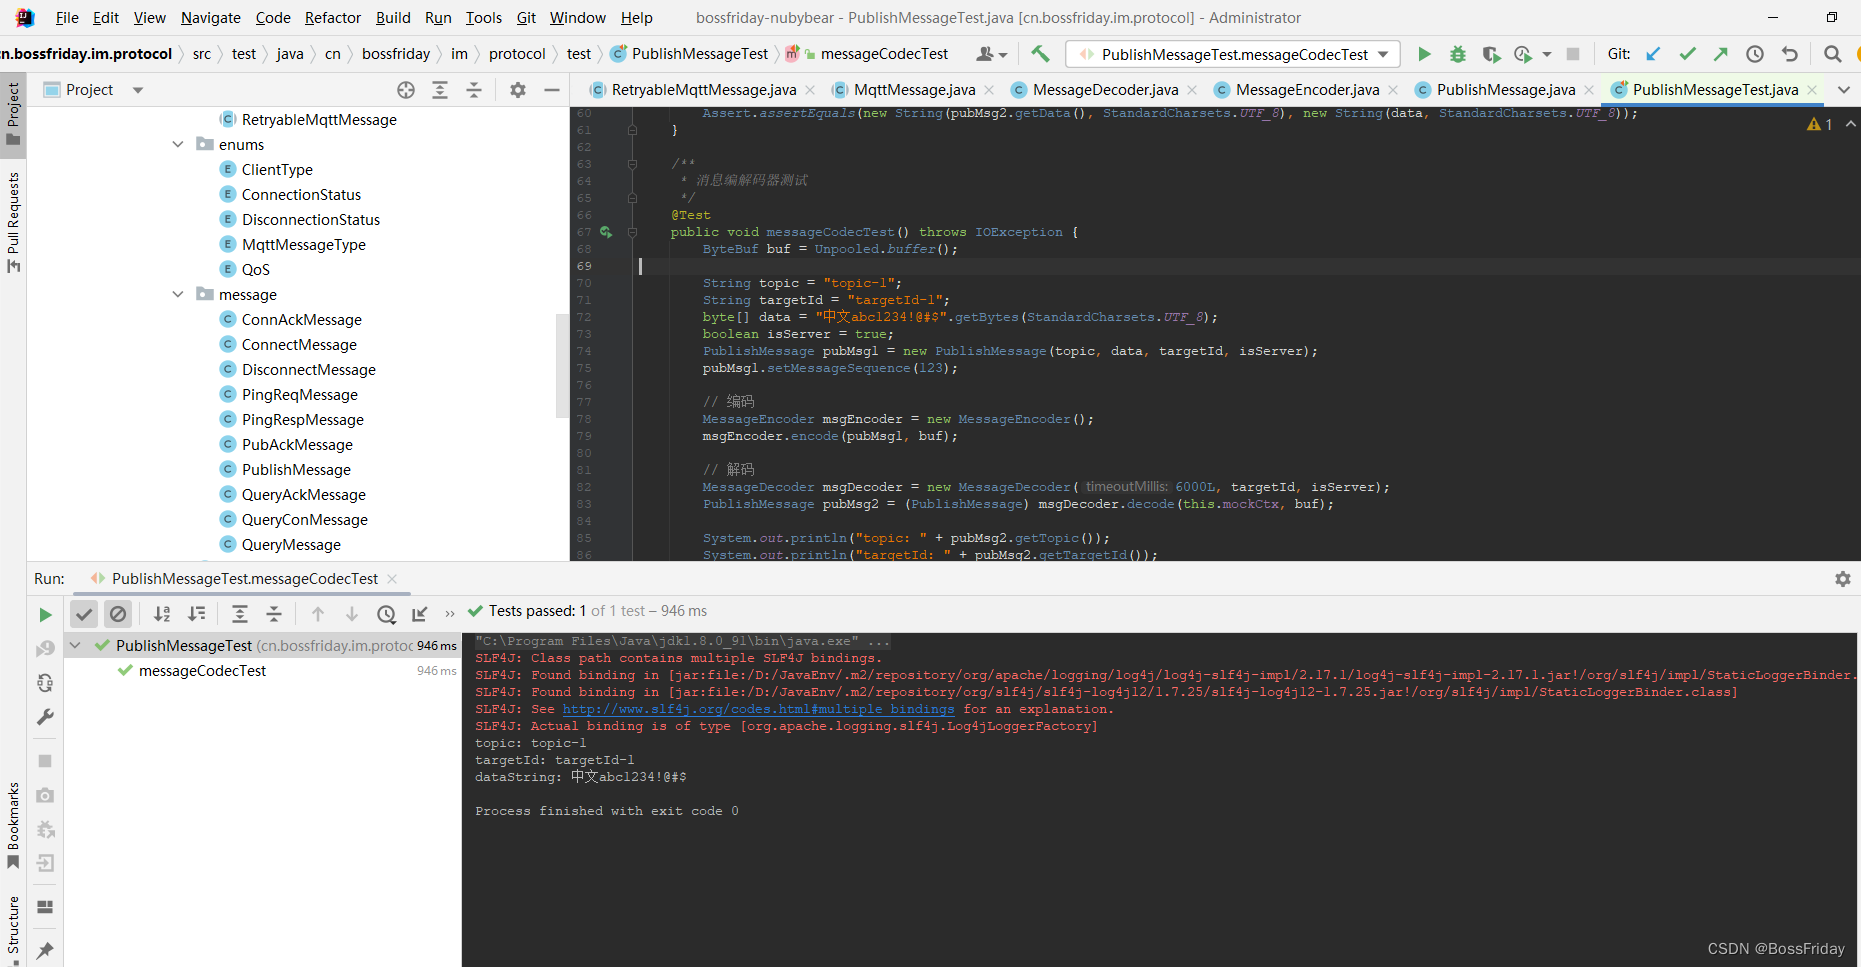Sort tests by duration icon
The width and height of the screenshot is (1861, 967).
197,614
